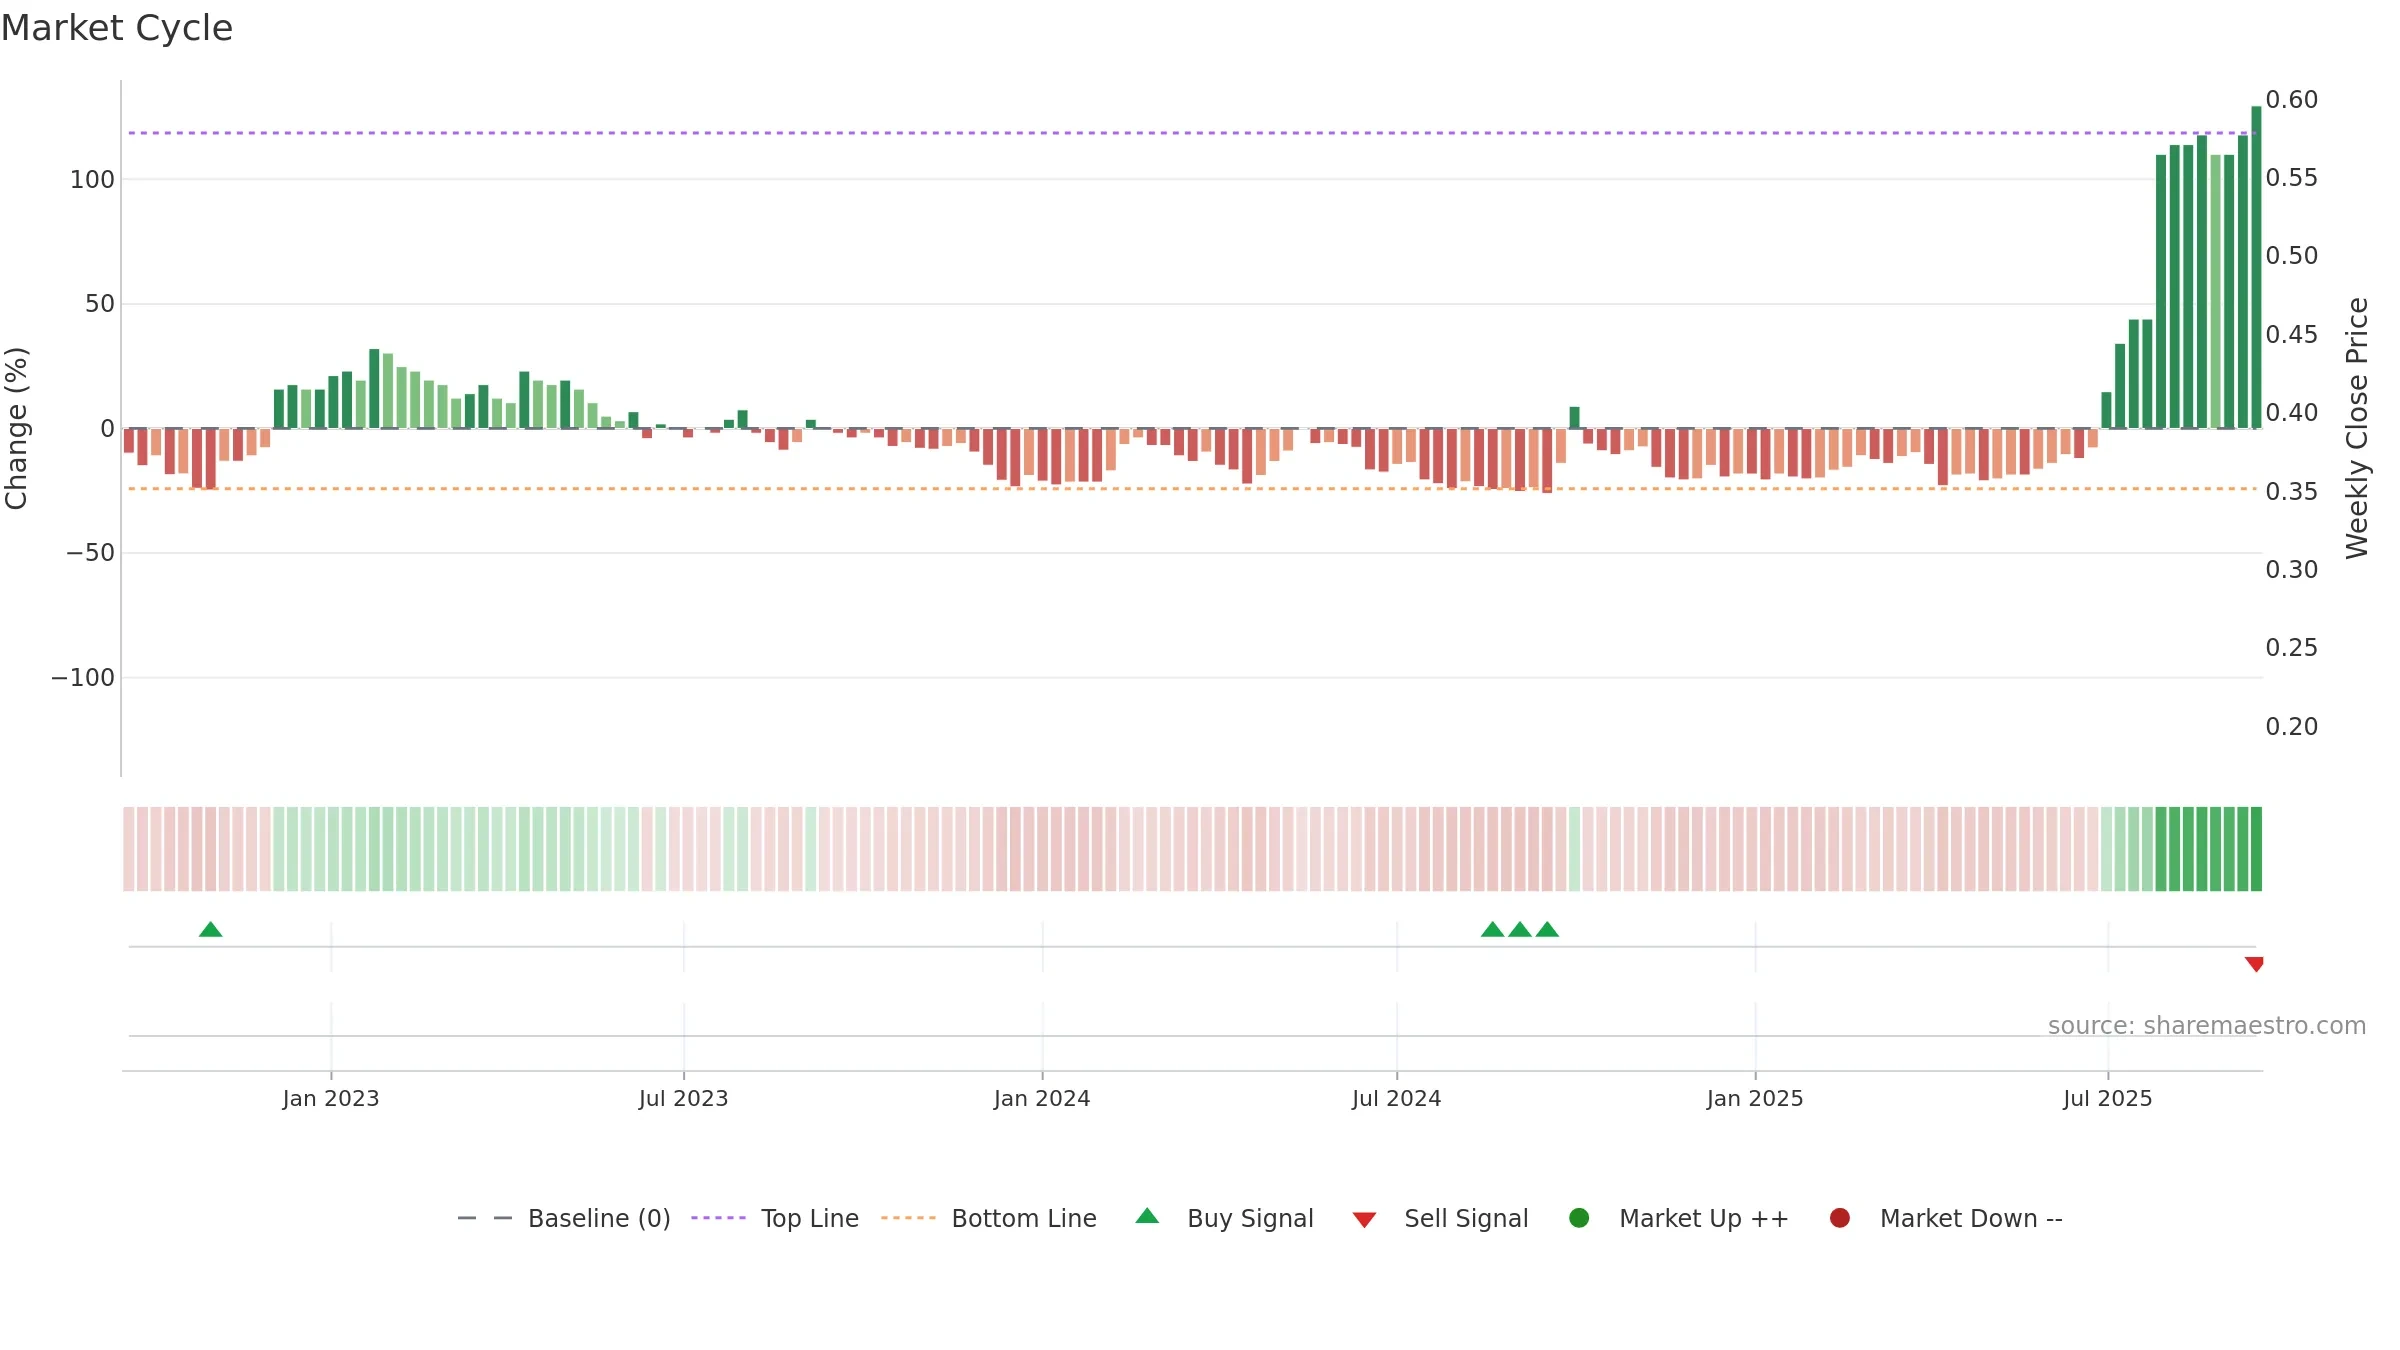This screenshot has width=2400, height=1350.
Task: Click the gray dashed Baseline legend sample
Action: click(x=484, y=1218)
